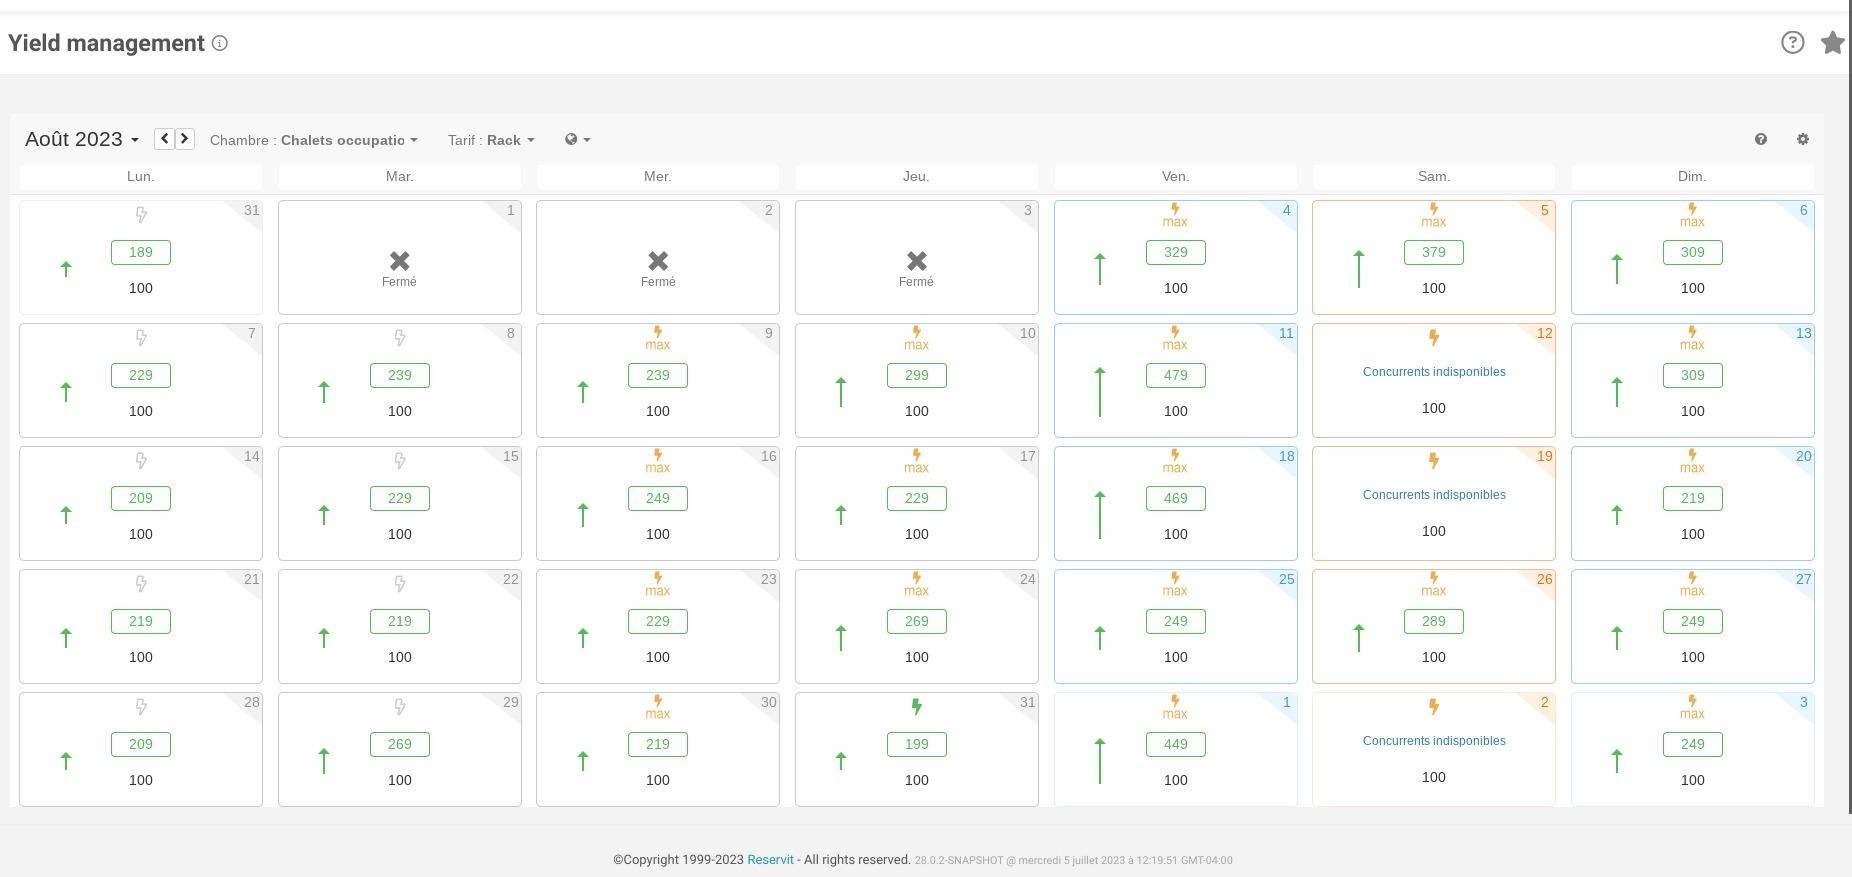Open the calendar help icon next to the gear
Image resolution: width=1852 pixels, height=877 pixels.
[x=1761, y=139]
